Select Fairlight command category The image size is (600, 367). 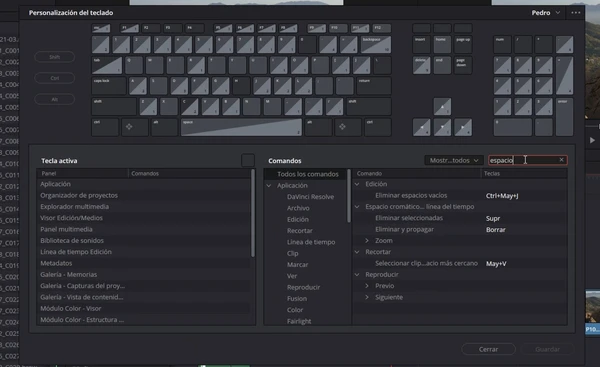point(299,321)
